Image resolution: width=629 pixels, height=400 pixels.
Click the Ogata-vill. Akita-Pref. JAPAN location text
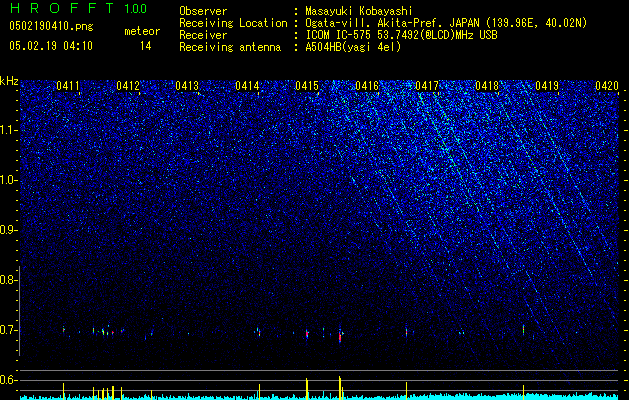[445, 23]
